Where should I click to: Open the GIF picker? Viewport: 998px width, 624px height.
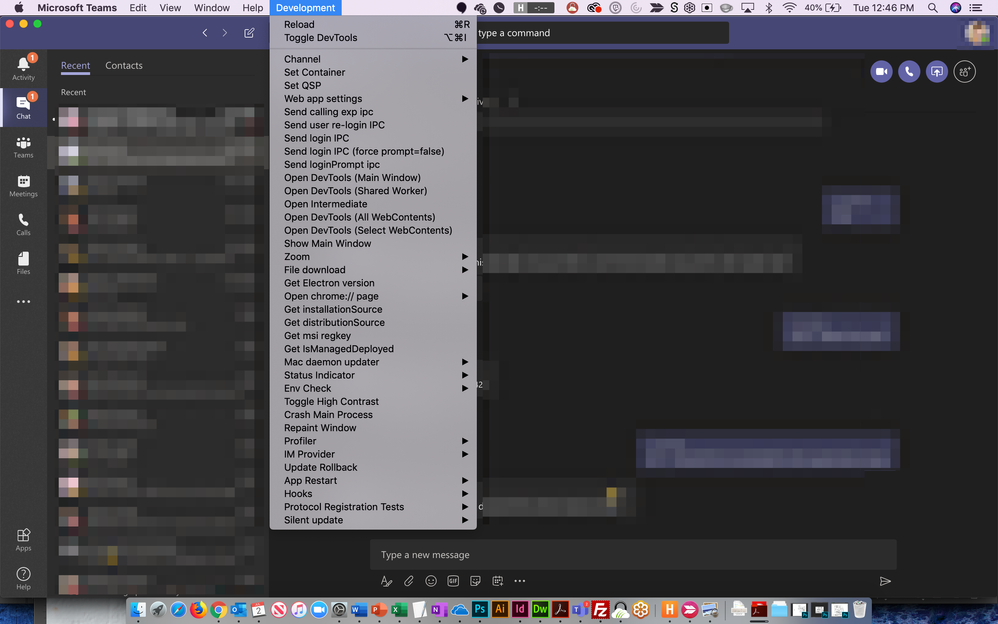(x=453, y=581)
